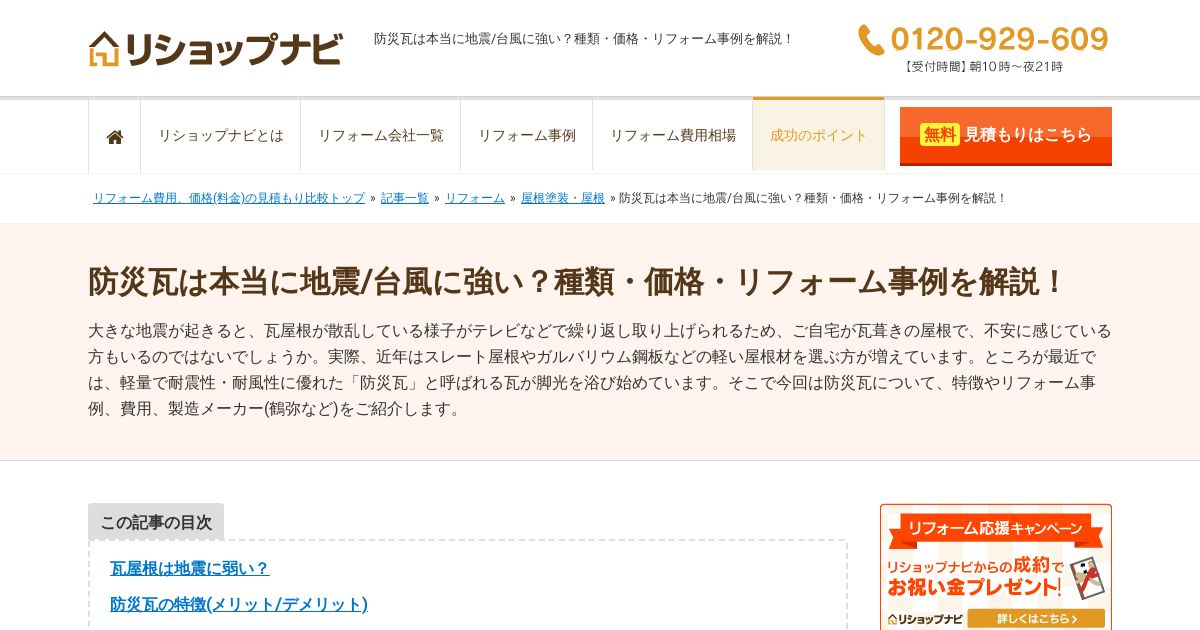The height and width of the screenshot is (630, 1200).
Task: Click the orange phone icon
Action: click(870, 40)
